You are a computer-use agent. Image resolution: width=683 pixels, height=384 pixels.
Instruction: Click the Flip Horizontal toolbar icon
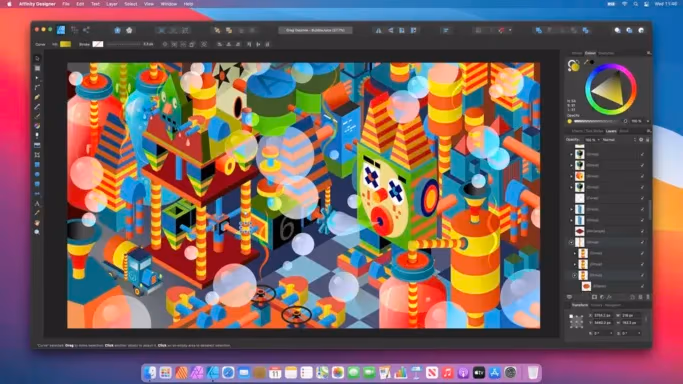click(x=379, y=30)
